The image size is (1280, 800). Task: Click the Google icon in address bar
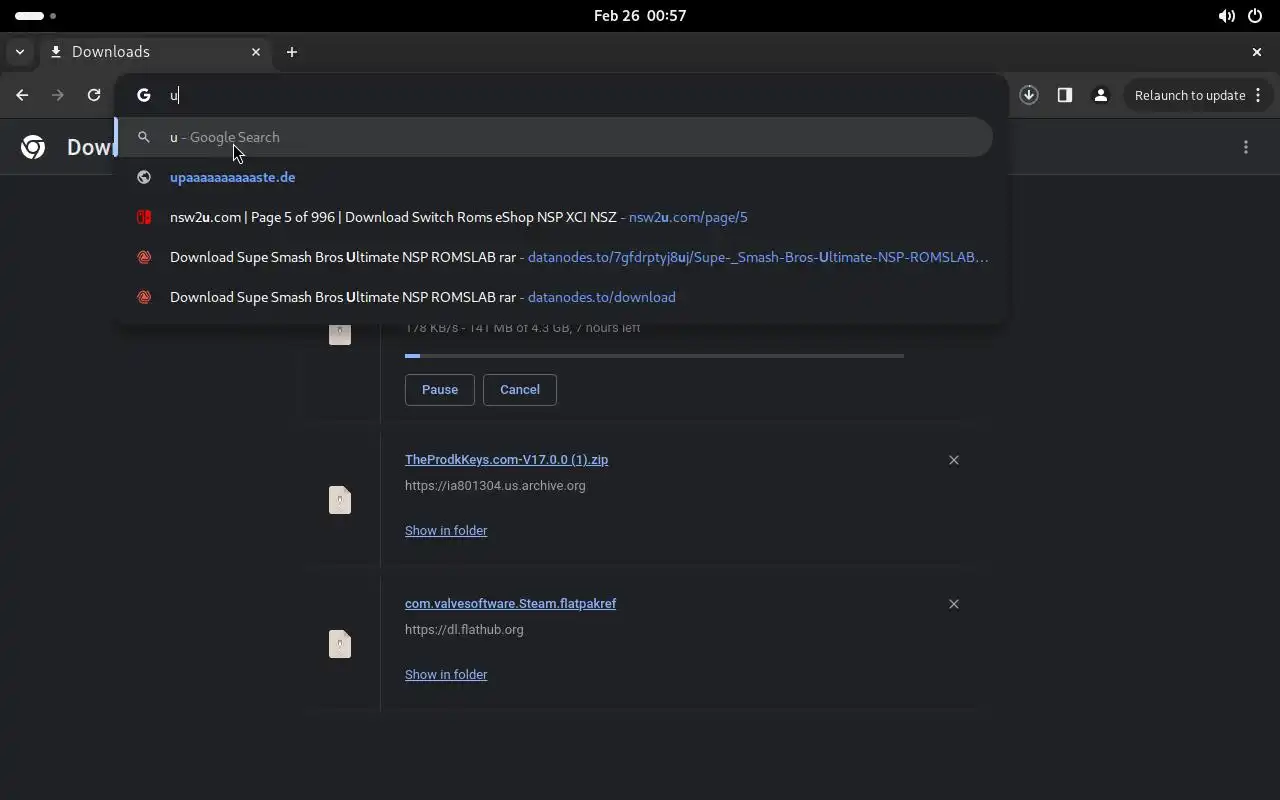point(144,95)
